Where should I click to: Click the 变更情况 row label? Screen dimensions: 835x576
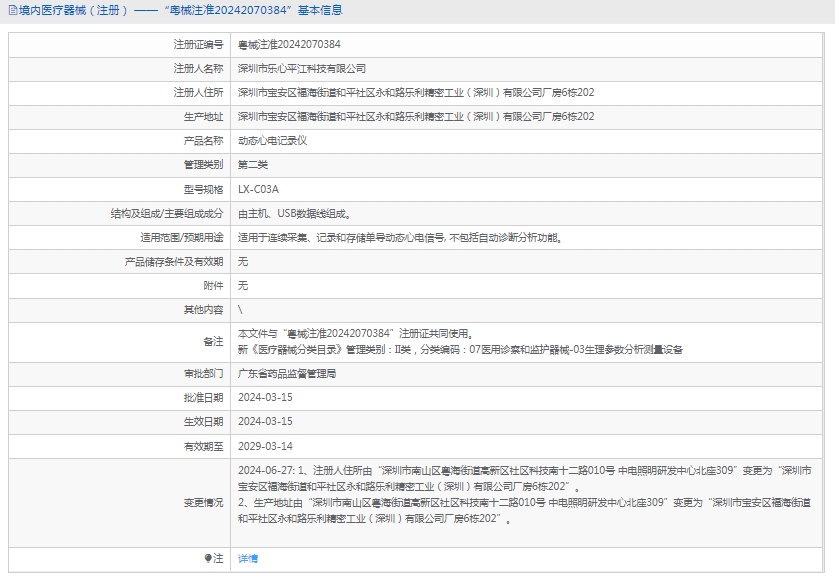203,502
